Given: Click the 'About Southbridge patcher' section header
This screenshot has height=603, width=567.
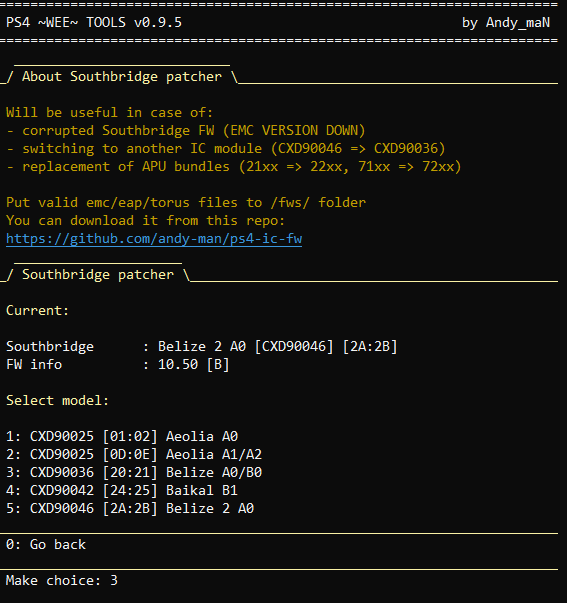Looking at the screenshot, I should coord(122,77).
